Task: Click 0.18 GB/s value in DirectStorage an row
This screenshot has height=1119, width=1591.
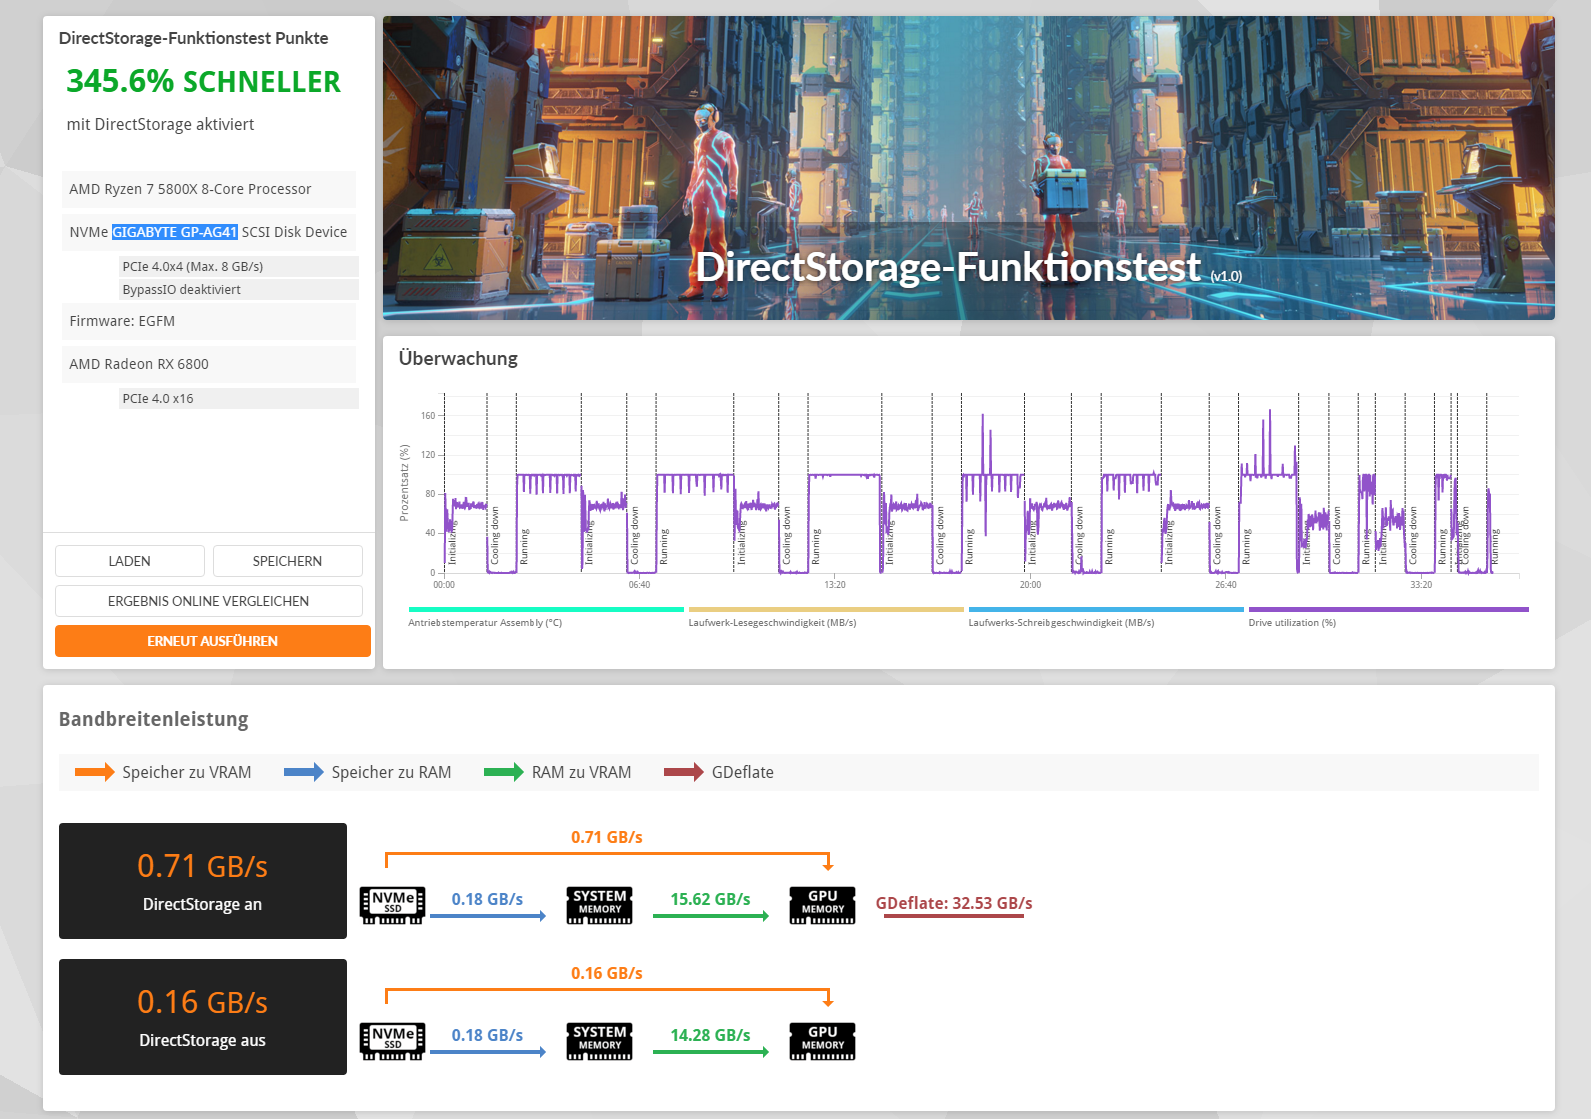Action: (x=487, y=899)
